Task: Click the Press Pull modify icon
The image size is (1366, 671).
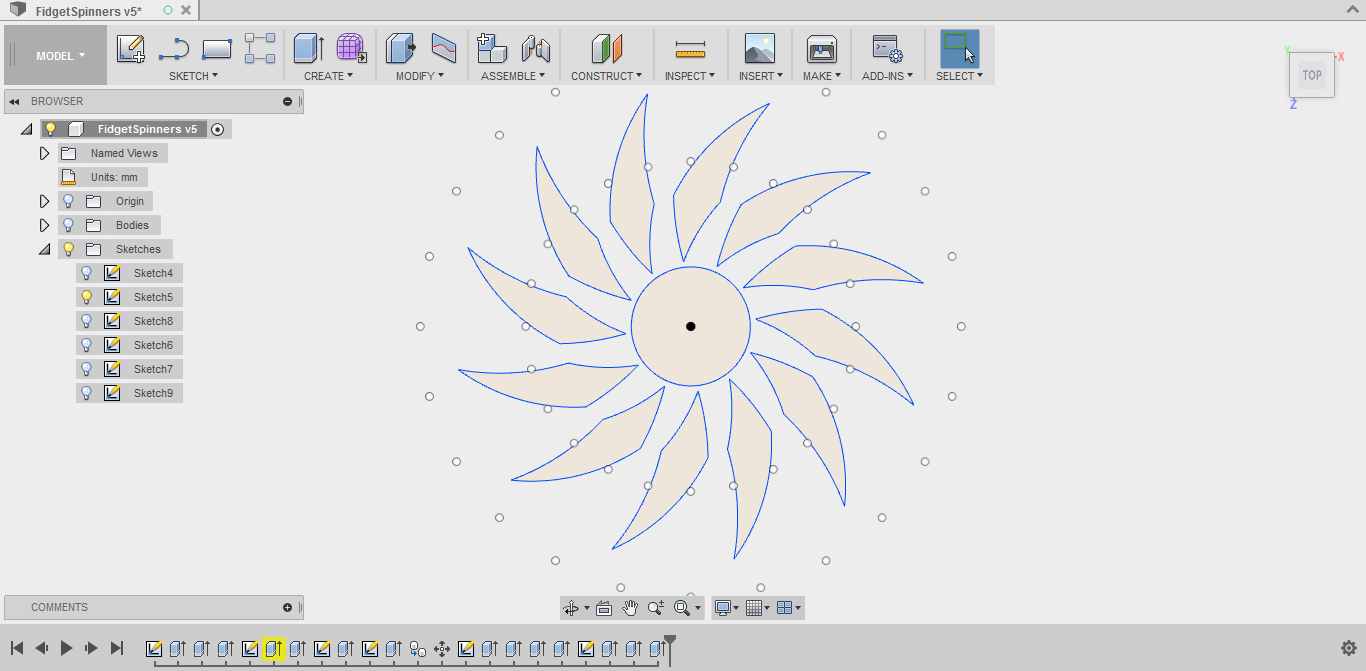Action: 399,47
